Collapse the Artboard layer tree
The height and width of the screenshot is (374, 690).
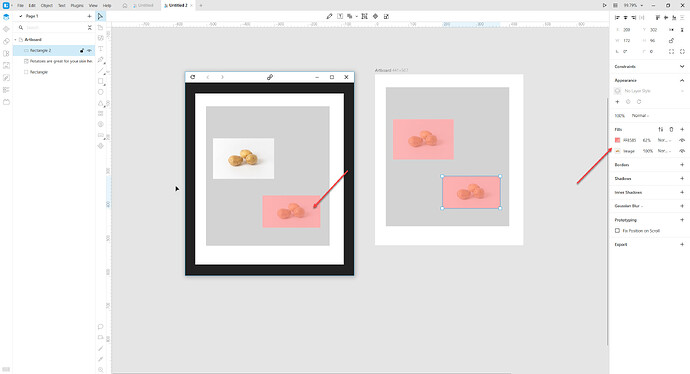pyautogui.click(x=15, y=40)
